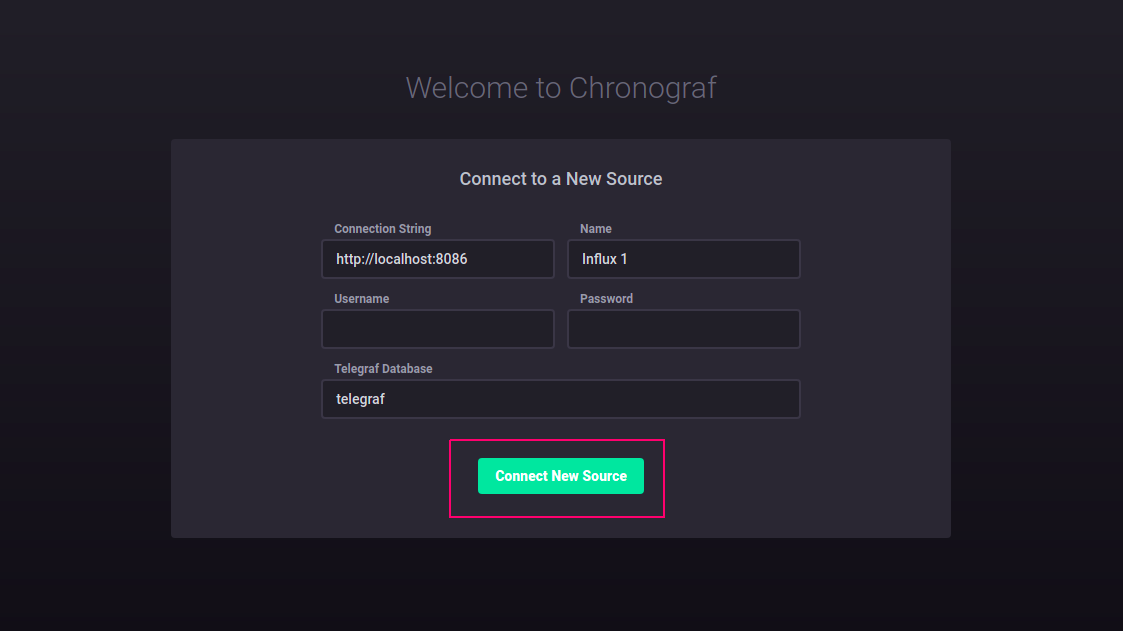Focus the Telegraf Database input field

[x=561, y=399]
